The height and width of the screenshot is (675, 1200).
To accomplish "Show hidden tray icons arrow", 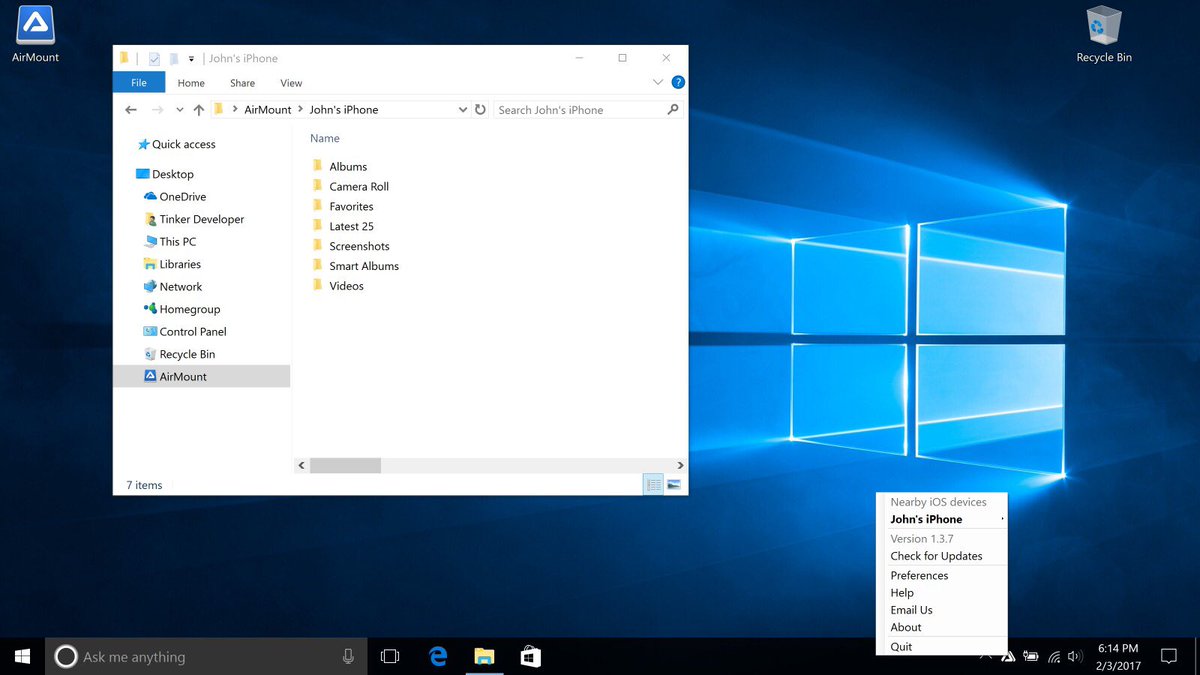I will pos(986,656).
